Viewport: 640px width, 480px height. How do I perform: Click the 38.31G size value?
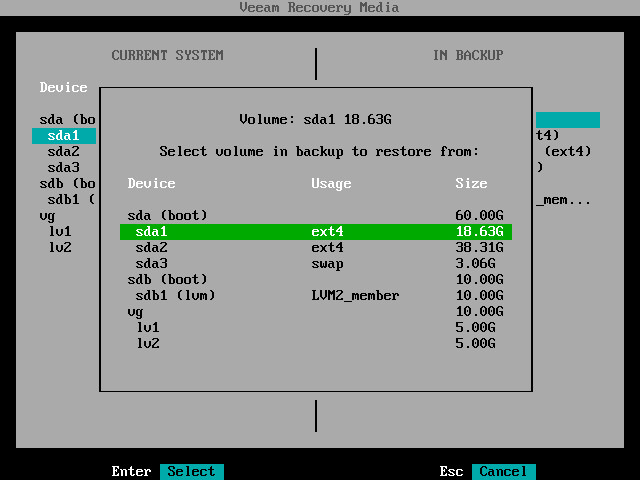pyautogui.click(x=479, y=248)
